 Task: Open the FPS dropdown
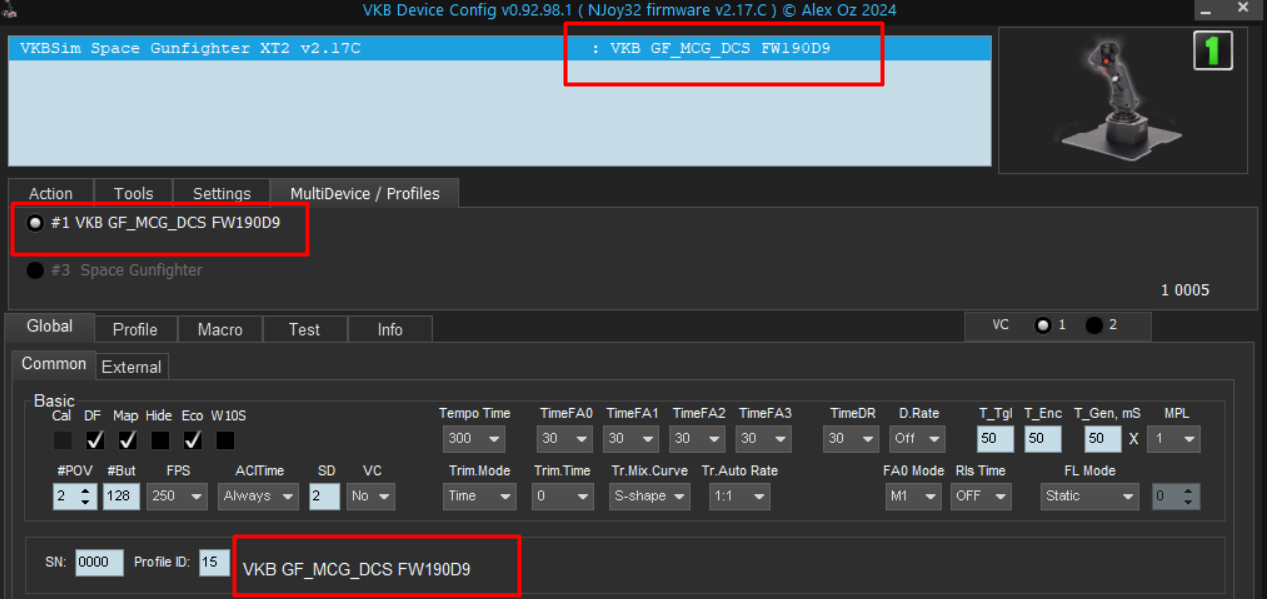point(177,496)
